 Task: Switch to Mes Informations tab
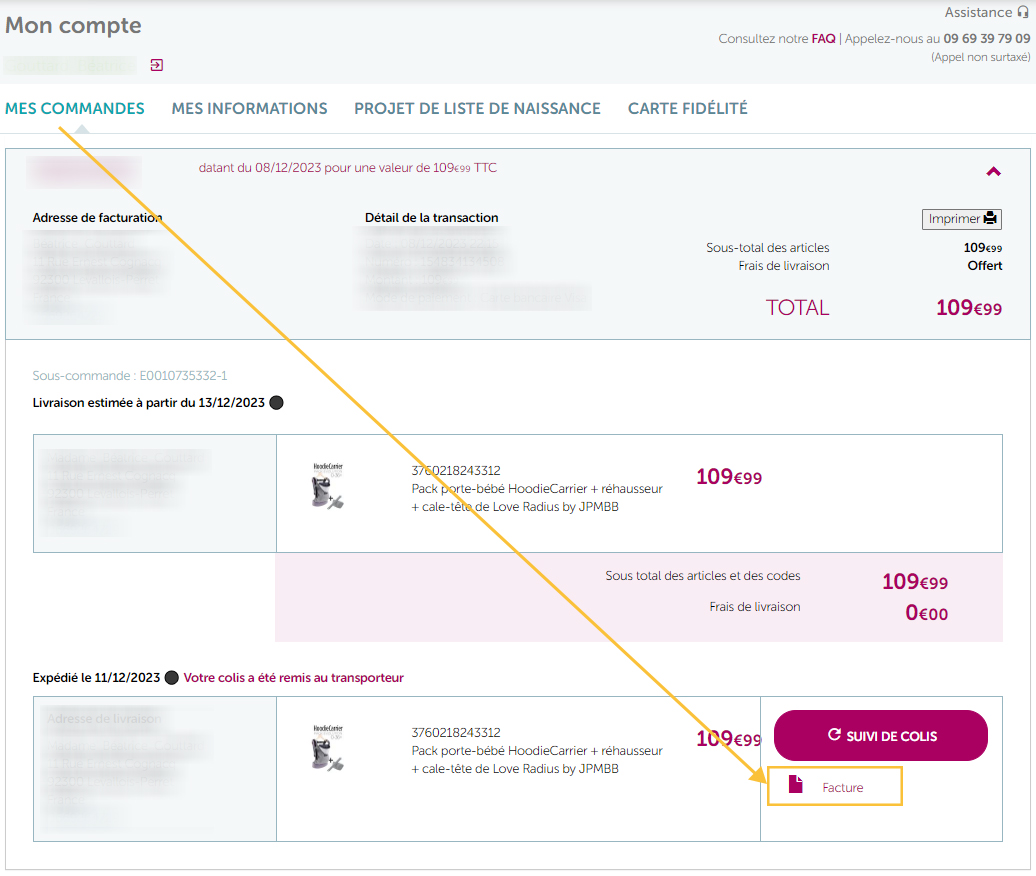249,108
